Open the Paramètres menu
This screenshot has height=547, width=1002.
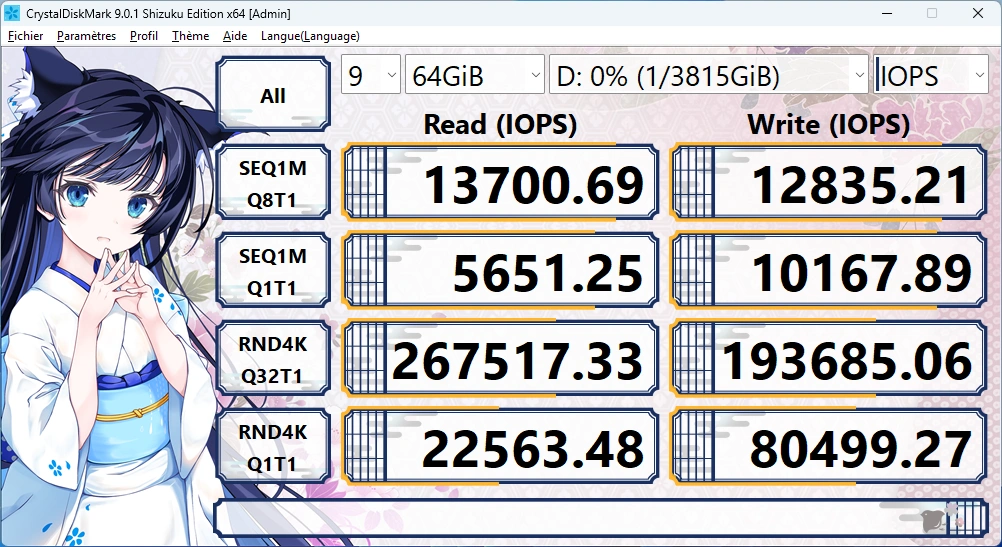[x=86, y=36]
